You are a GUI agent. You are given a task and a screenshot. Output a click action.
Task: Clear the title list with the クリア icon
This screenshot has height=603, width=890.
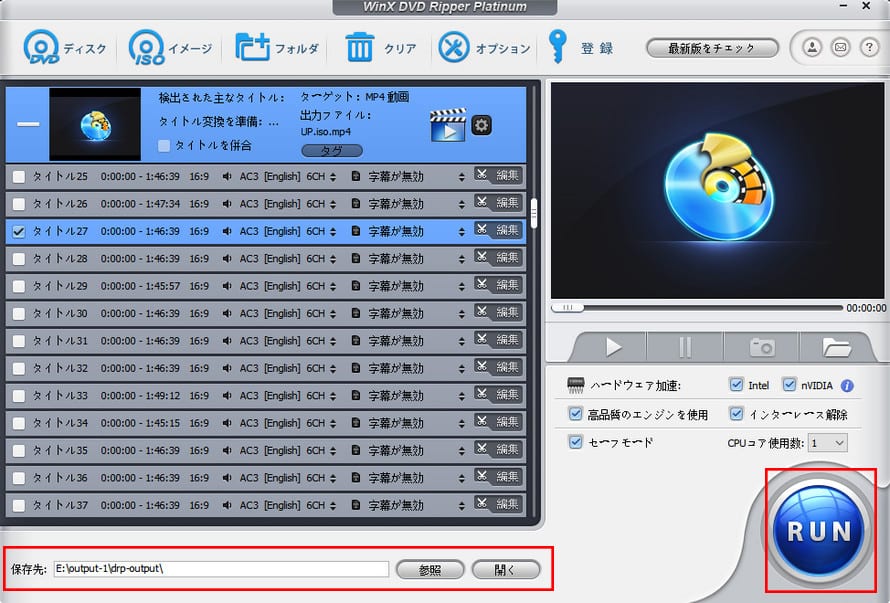click(x=358, y=47)
